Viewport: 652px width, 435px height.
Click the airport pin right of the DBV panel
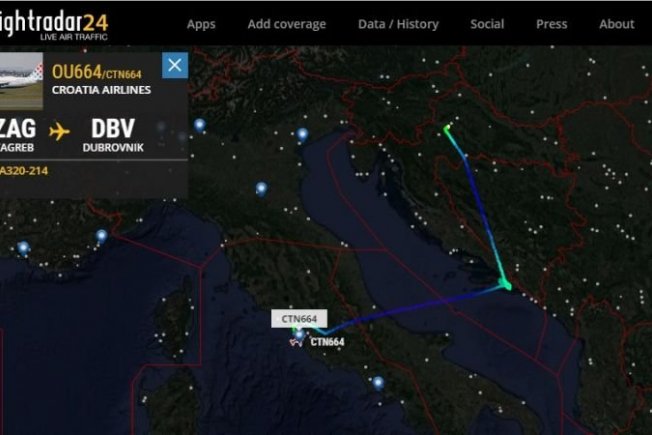coord(200,125)
